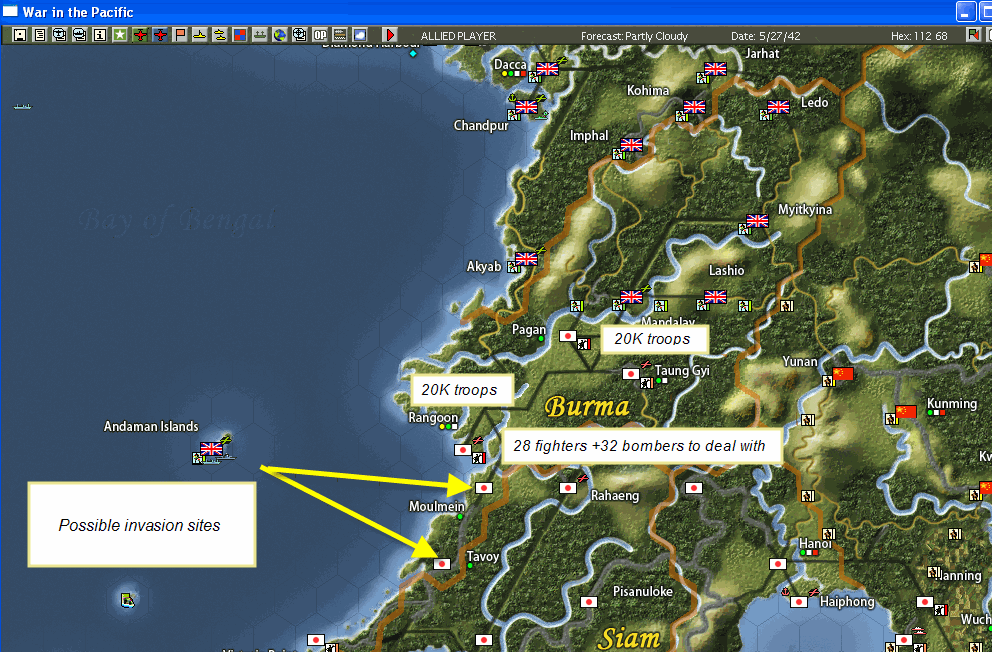Select the Japanese flag unit left of Haiphong
This screenshot has height=652, width=992.
tap(799, 601)
